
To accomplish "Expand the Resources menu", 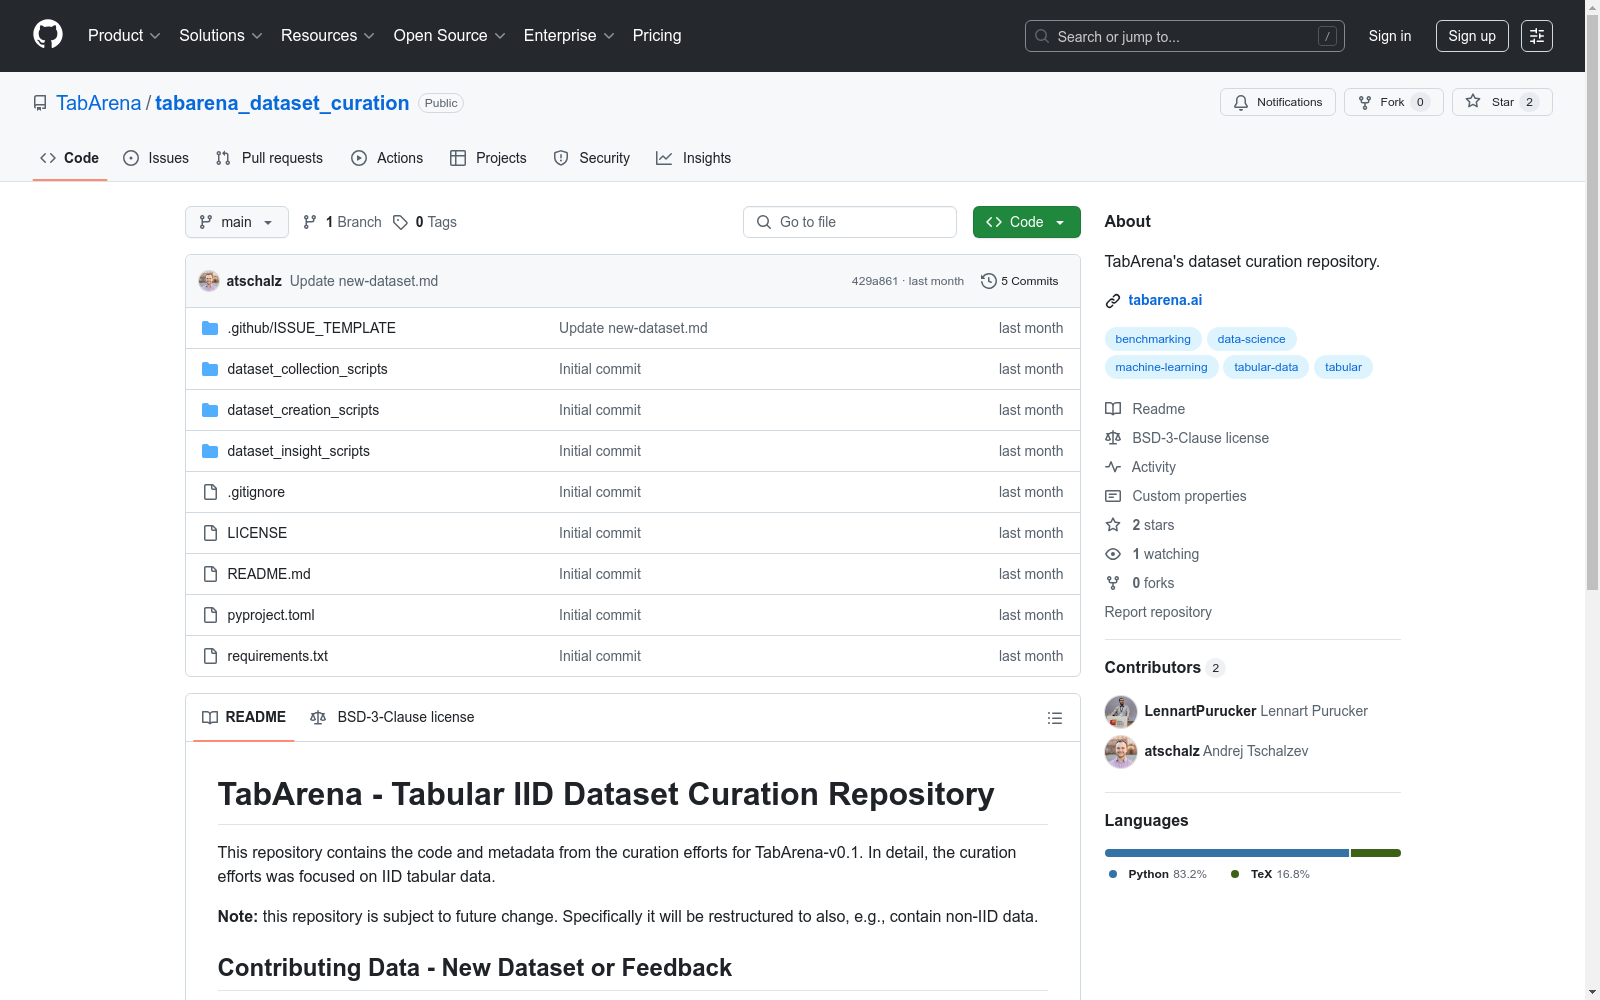I will click(327, 36).
